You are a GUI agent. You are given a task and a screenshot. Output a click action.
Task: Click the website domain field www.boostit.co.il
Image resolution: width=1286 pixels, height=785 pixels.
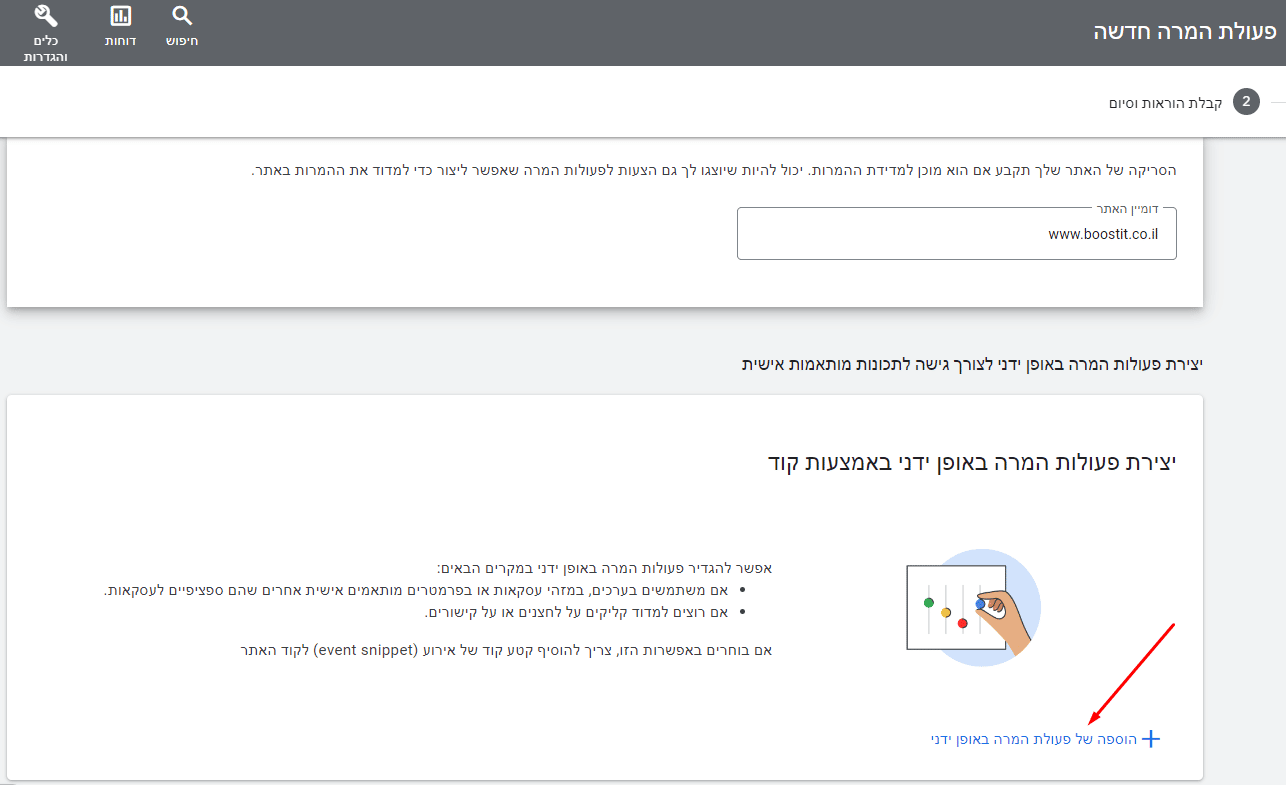[957, 233]
